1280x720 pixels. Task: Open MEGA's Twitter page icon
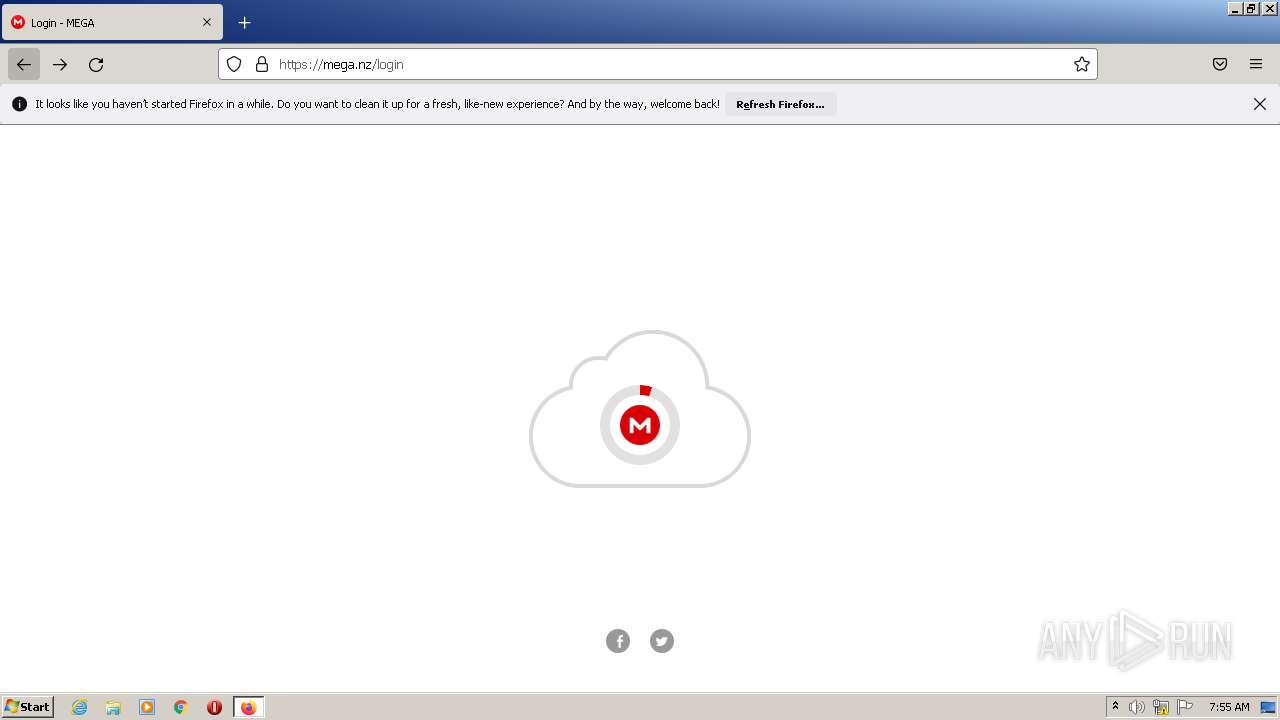[662, 641]
